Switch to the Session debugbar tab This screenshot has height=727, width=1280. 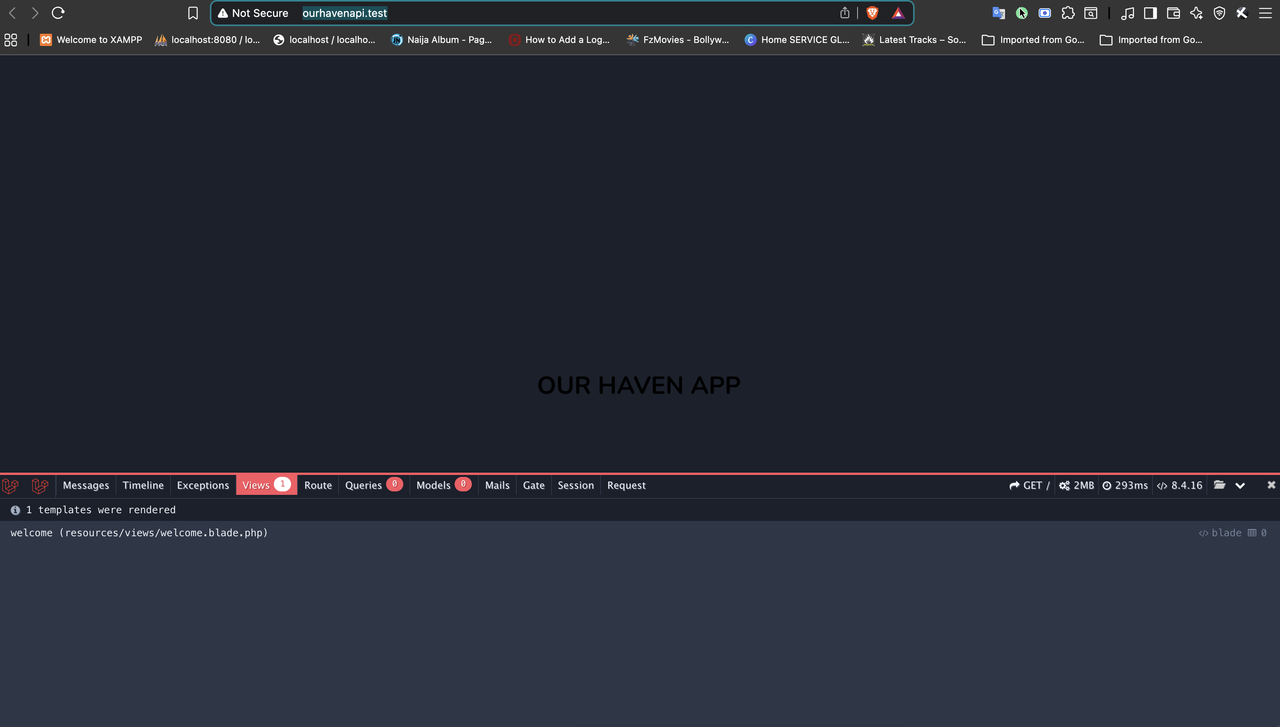click(576, 486)
